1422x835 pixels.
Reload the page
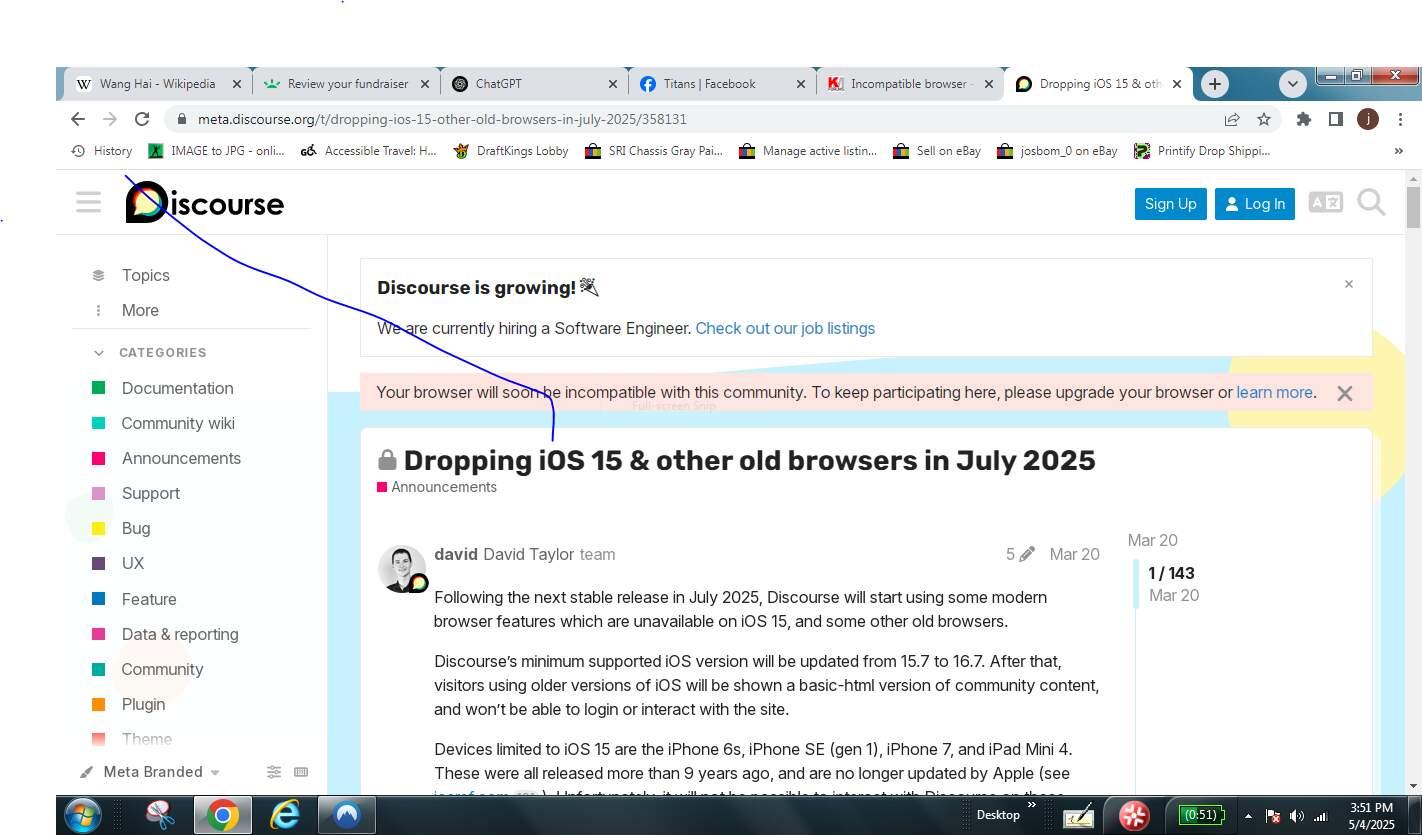(x=142, y=119)
